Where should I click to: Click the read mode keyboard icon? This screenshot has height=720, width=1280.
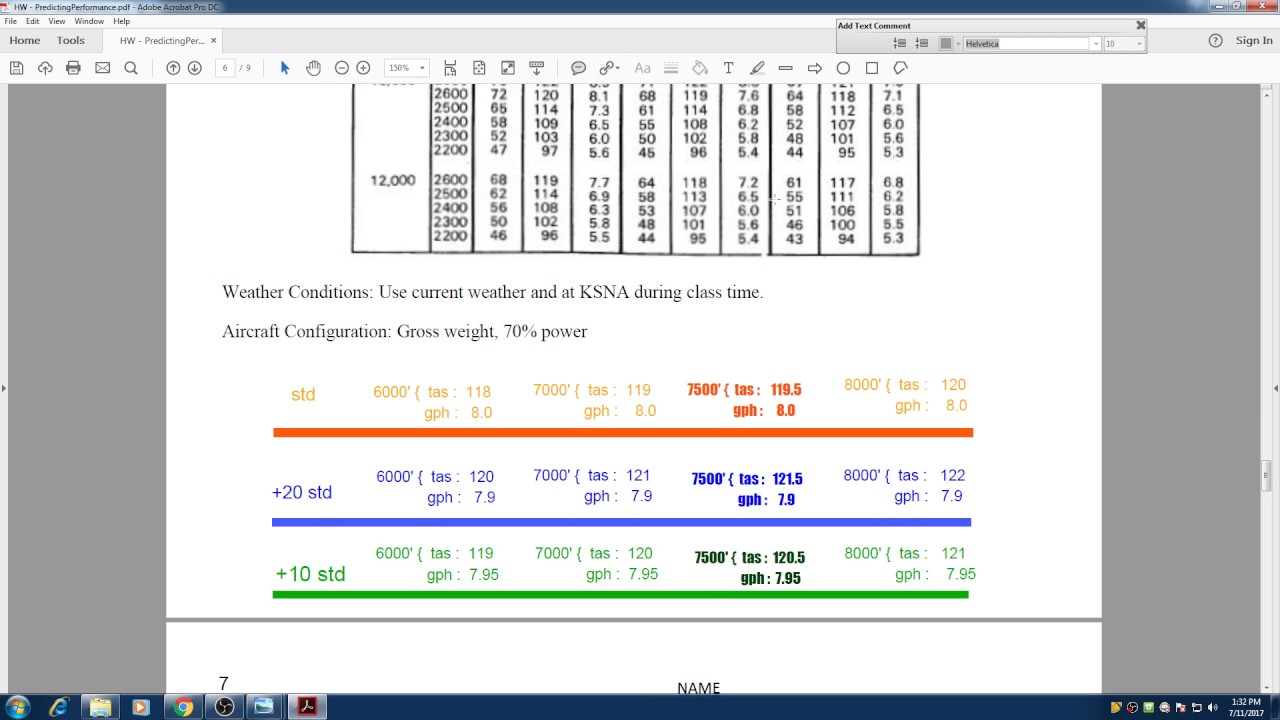pos(537,68)
